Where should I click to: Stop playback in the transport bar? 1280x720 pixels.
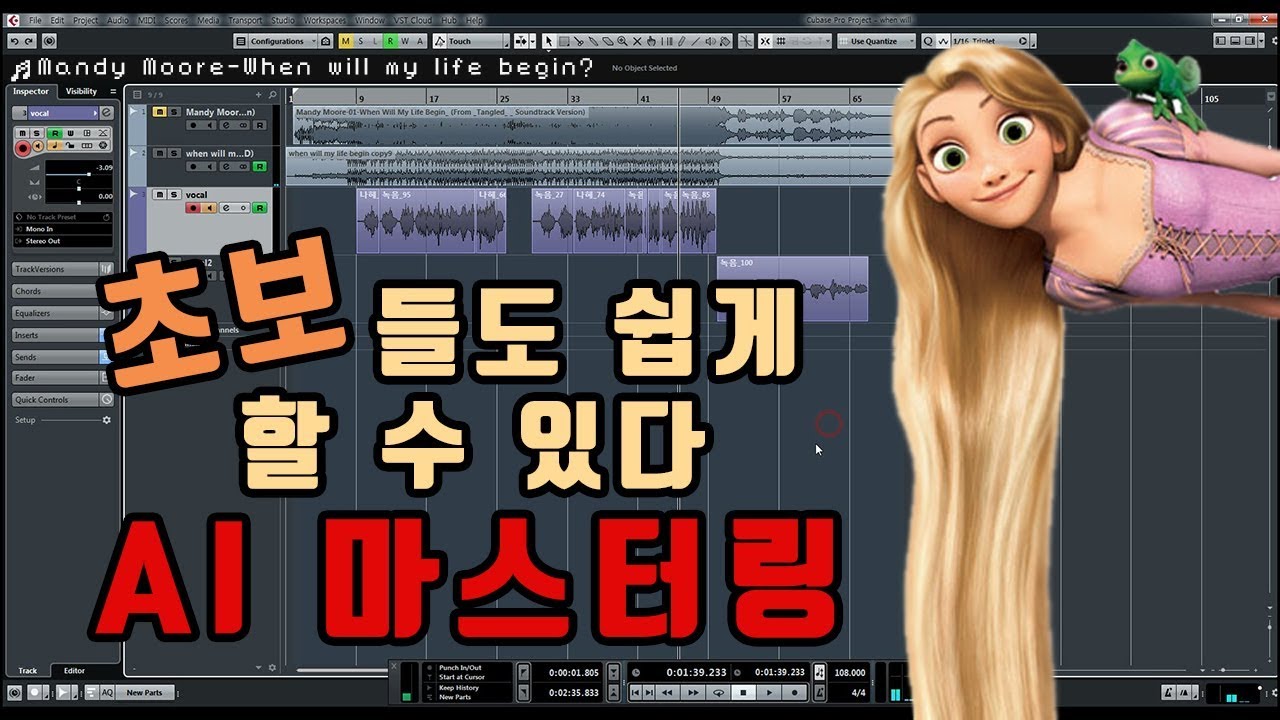(x=743, y=692)
